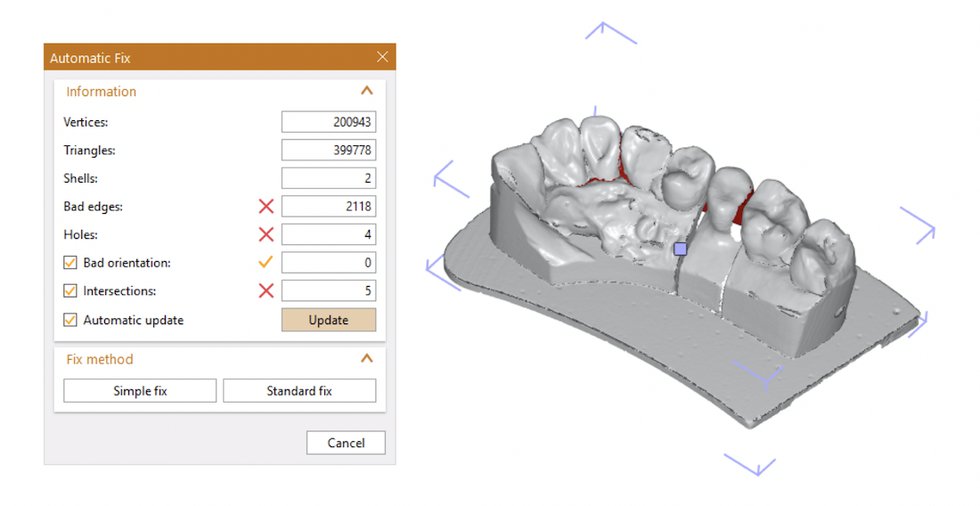980x506 pixels.
Task: Select the Shells value field
Action: click(x=329, y=178)
